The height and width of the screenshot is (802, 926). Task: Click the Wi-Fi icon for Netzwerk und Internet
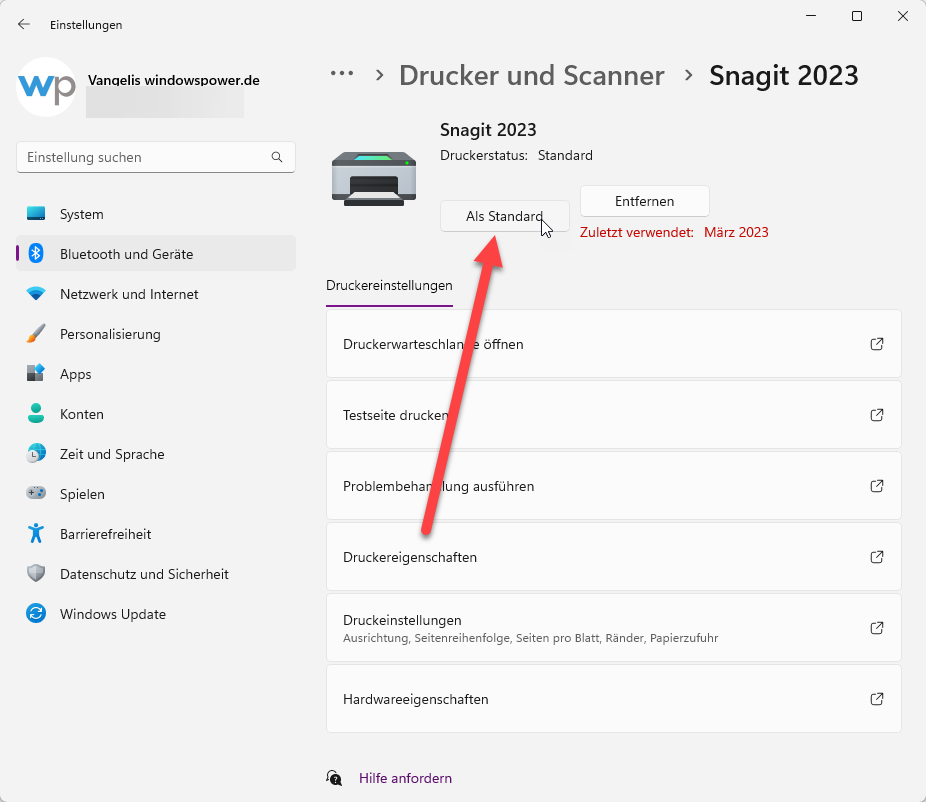(x=36, y=294)
